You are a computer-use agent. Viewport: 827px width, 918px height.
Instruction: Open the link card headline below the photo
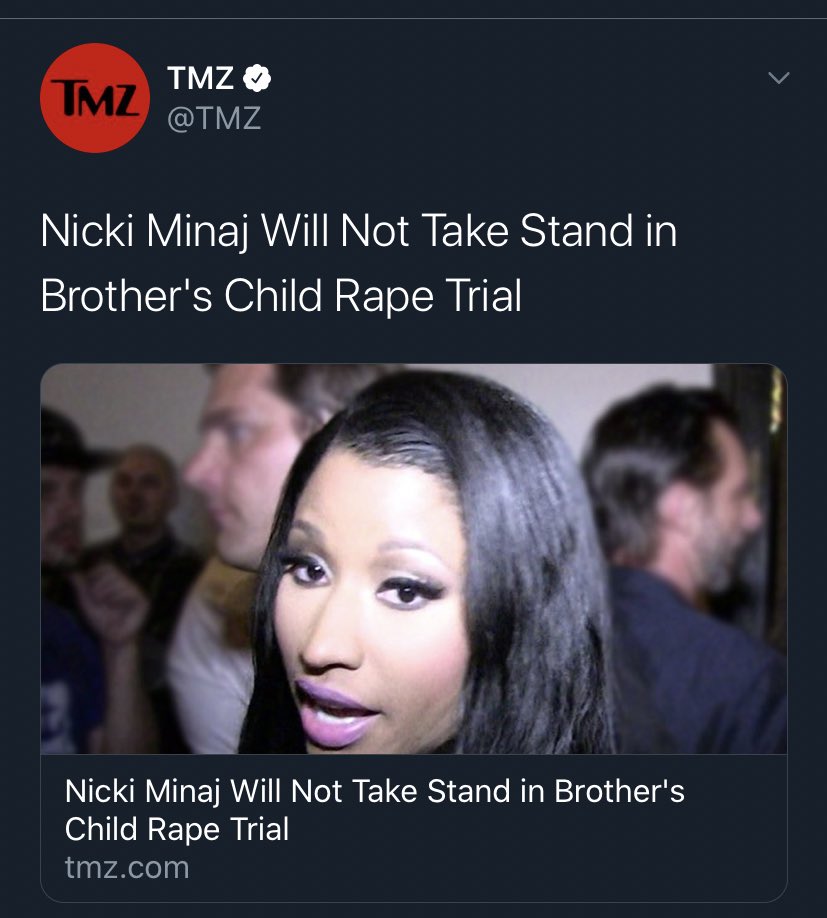point(375,810)
